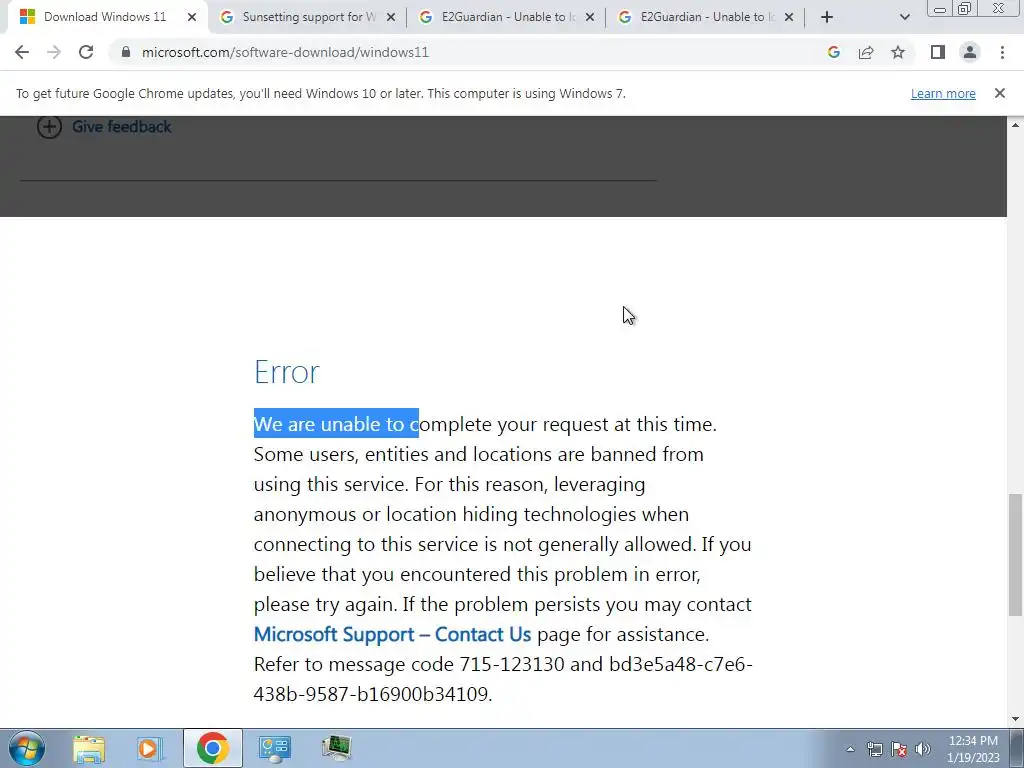Click the Chrome taskbar icon
Screen dimensions: 1024x768
(212, 748)
